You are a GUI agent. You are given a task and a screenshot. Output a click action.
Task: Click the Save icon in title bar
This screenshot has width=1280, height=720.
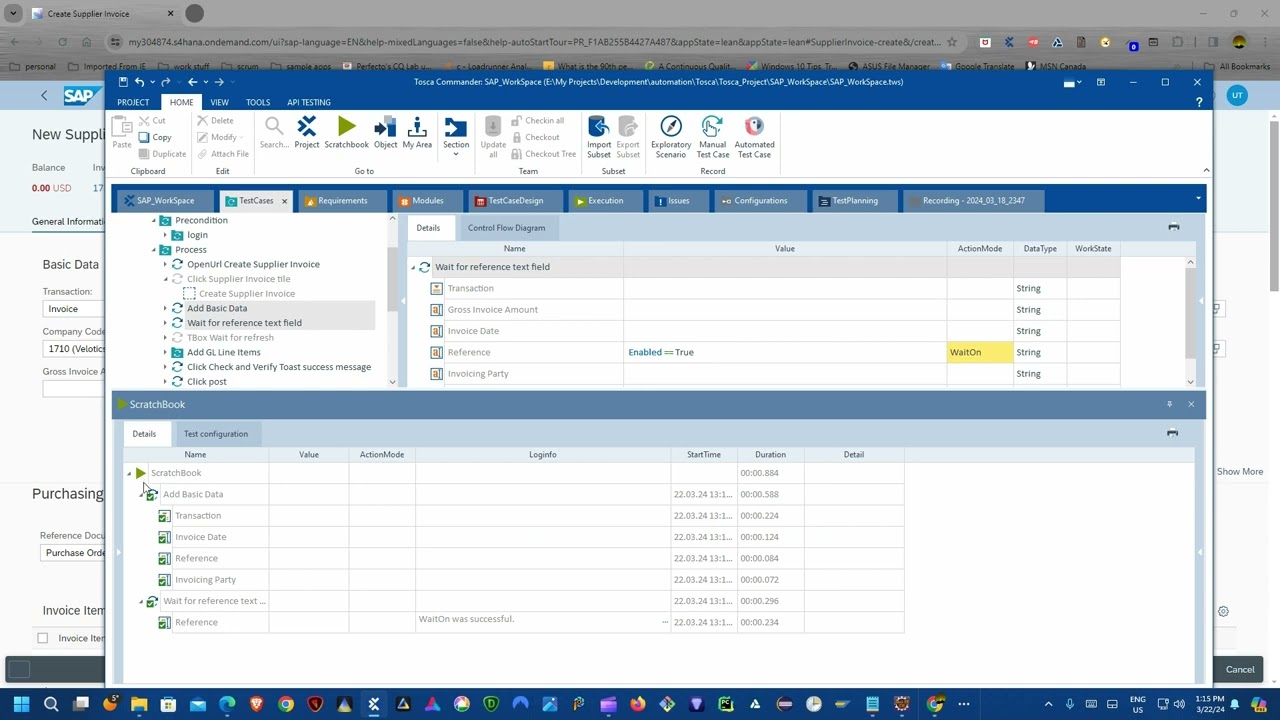click(123, 82)
